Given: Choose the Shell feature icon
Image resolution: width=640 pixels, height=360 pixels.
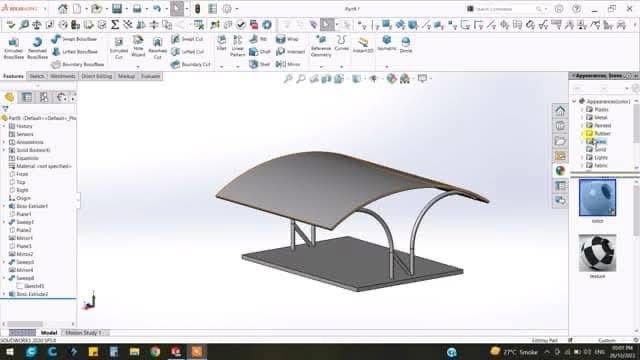Looking at the screenshot, I should (x=260, y=64).
